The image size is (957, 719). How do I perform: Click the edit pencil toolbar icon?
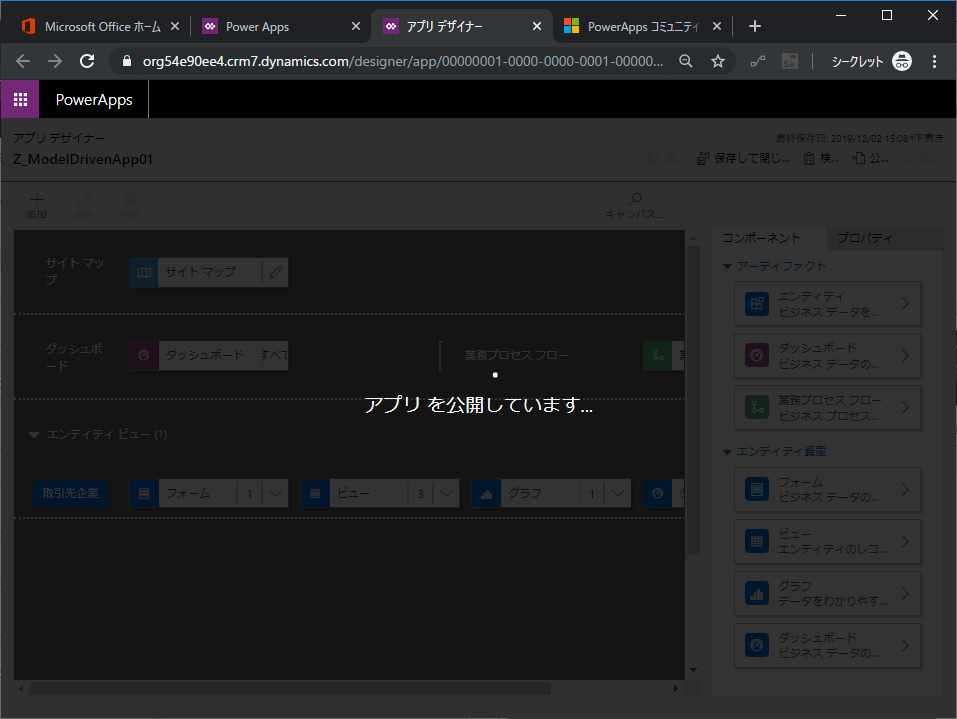pyautogui.click(x=84, y=200)
